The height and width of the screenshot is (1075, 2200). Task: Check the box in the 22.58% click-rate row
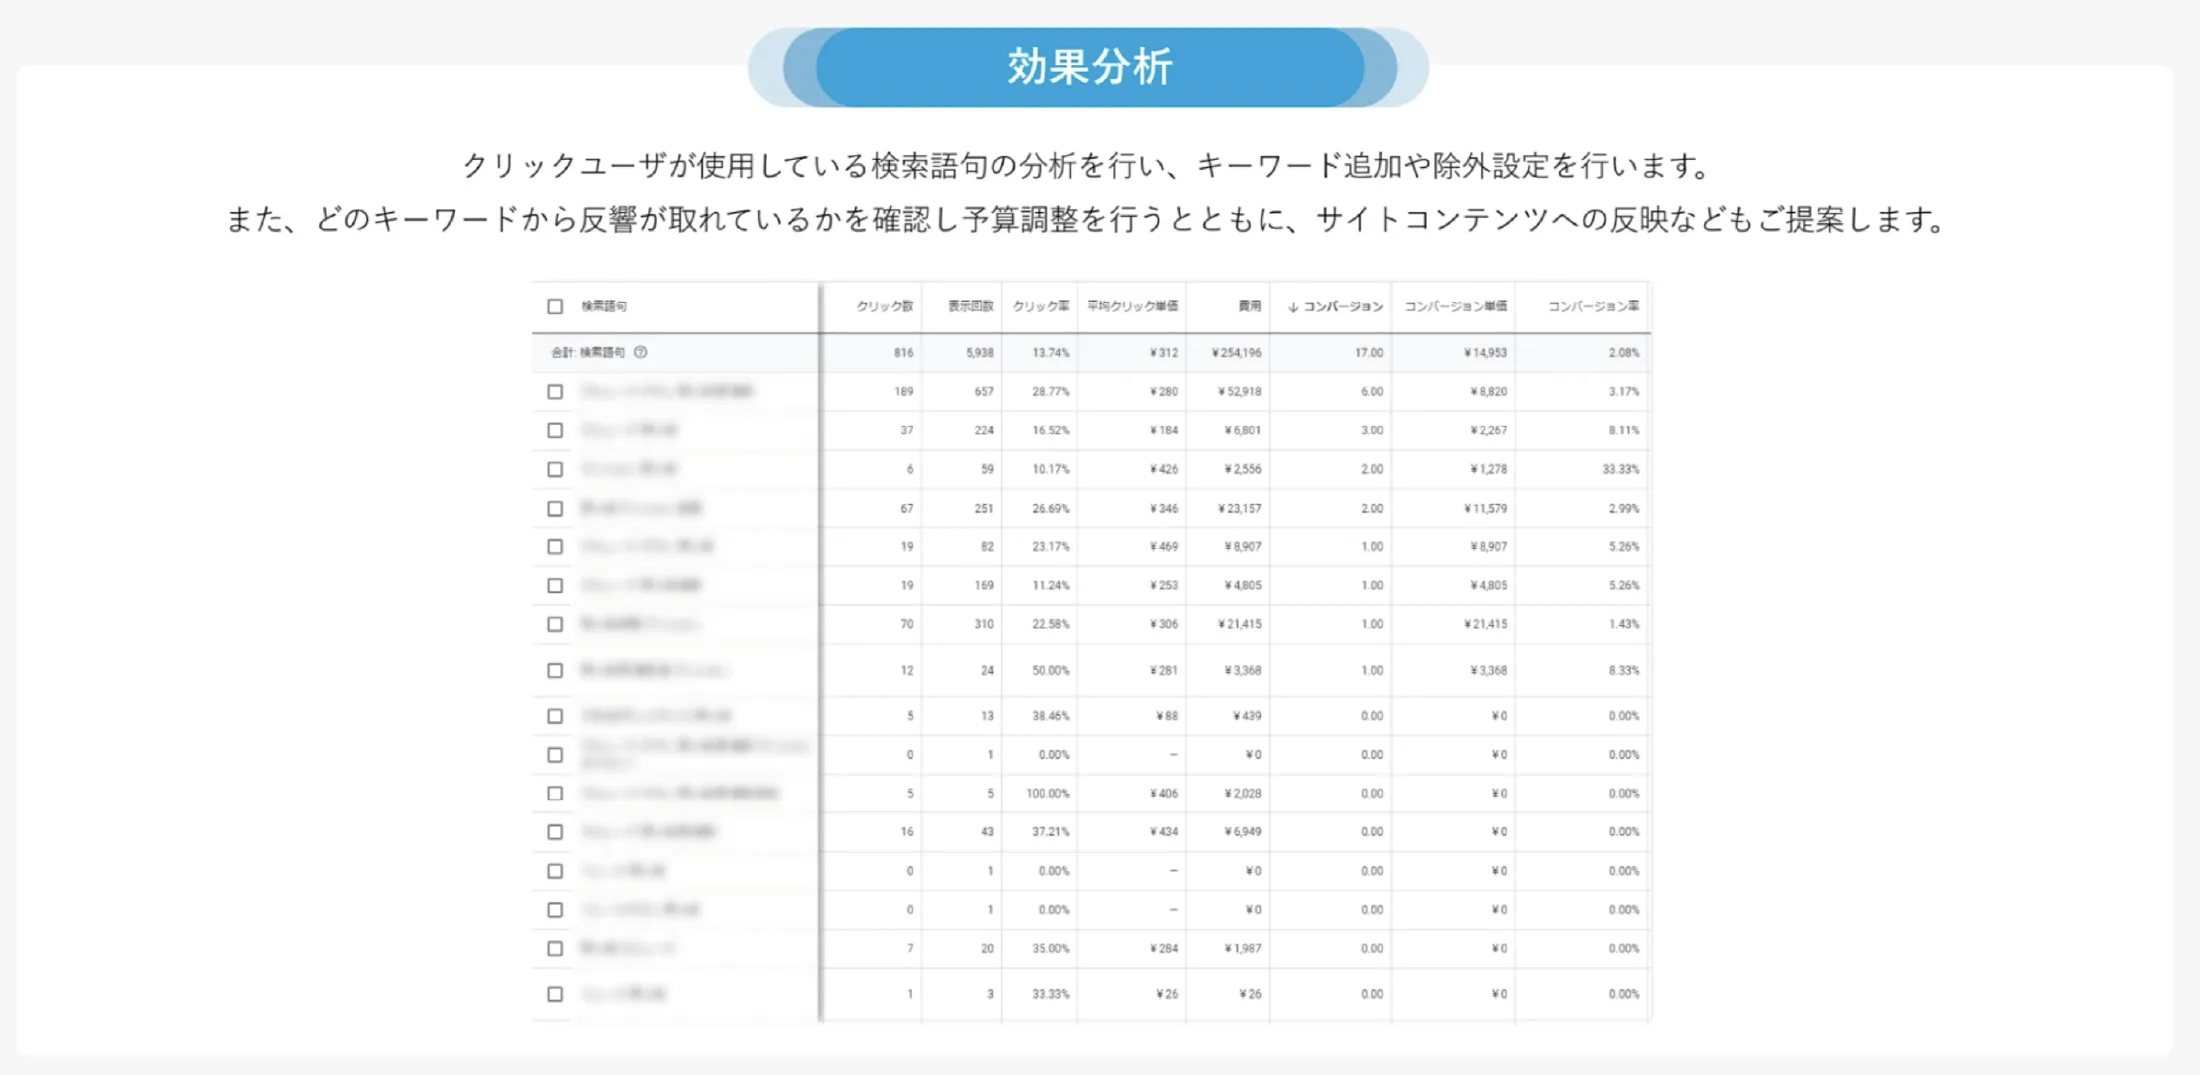(555, 624)
